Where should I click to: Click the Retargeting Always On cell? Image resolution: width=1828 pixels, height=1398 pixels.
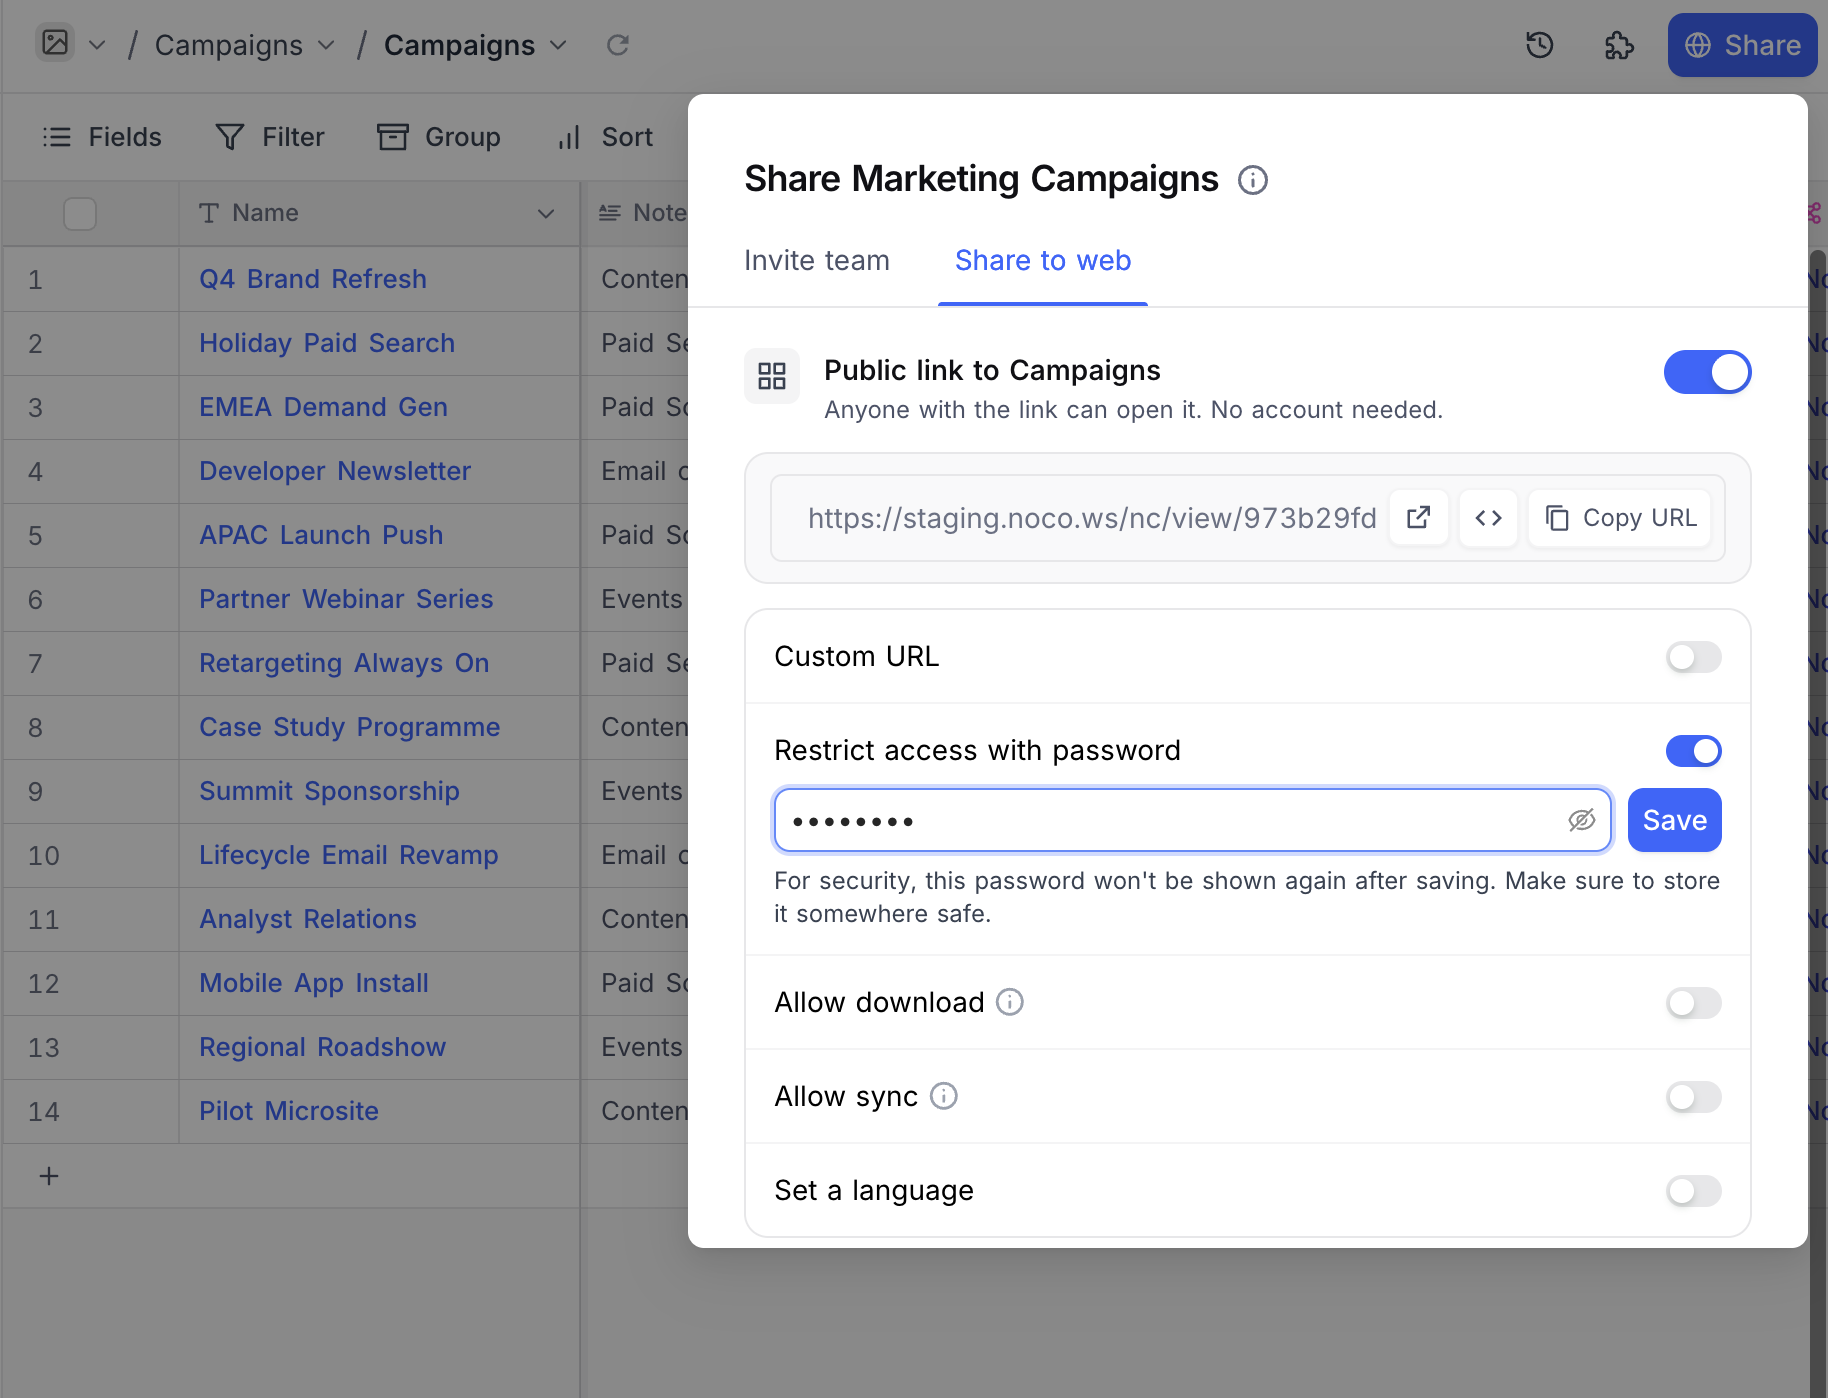pos(380,663)
